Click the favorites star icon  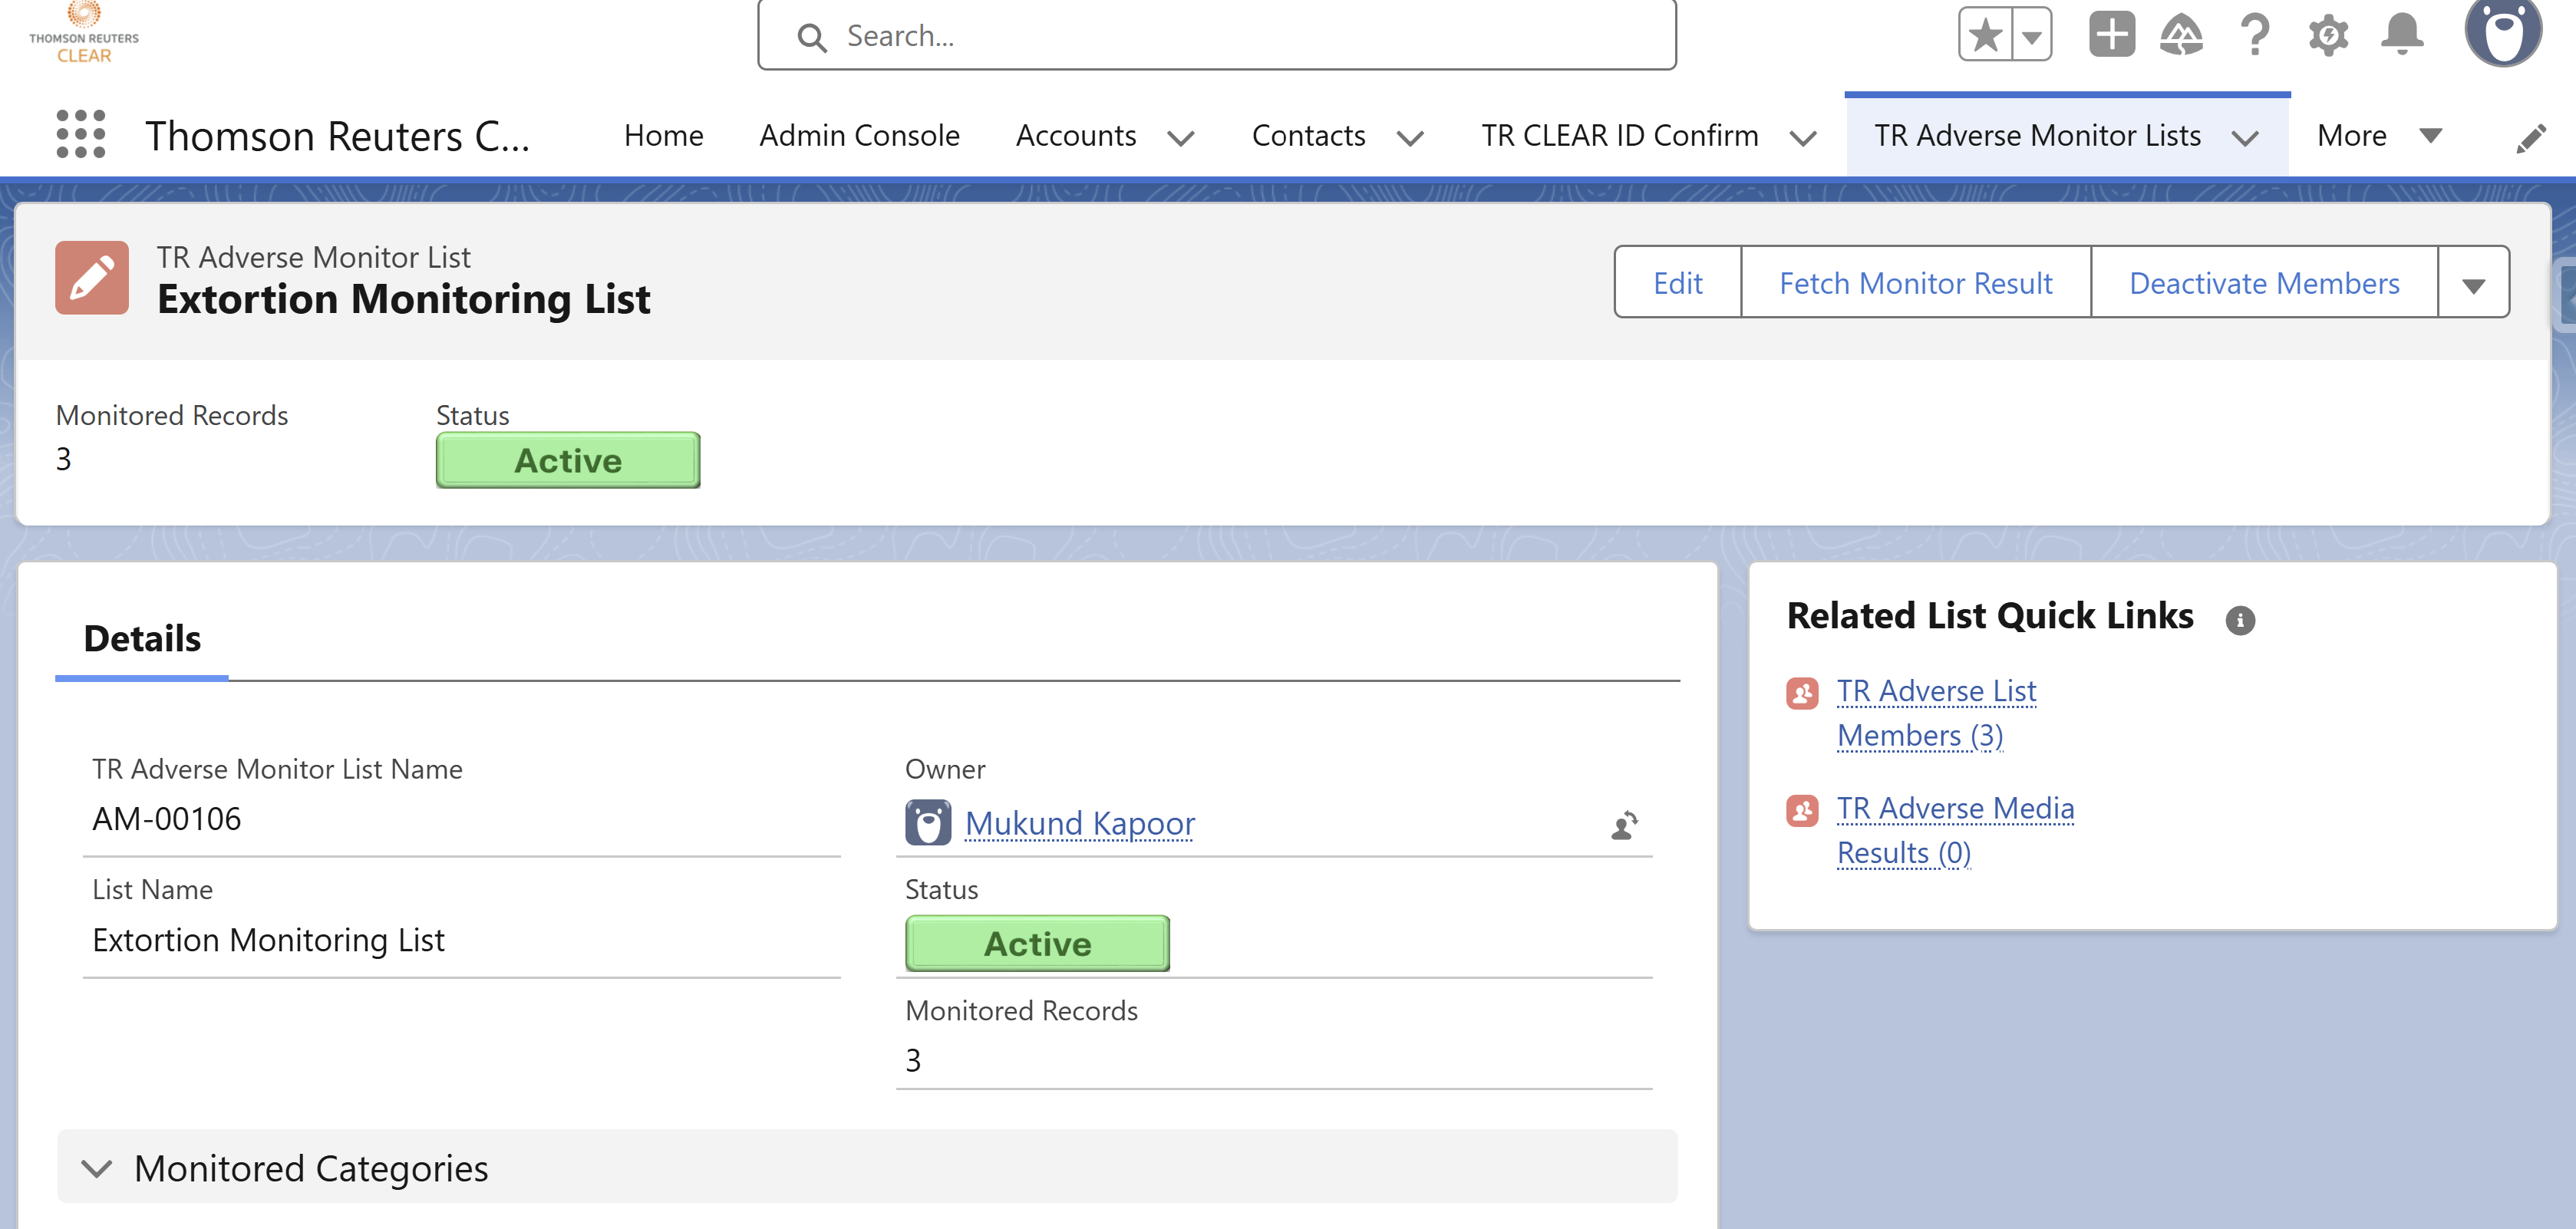[x=1985, y=35]
